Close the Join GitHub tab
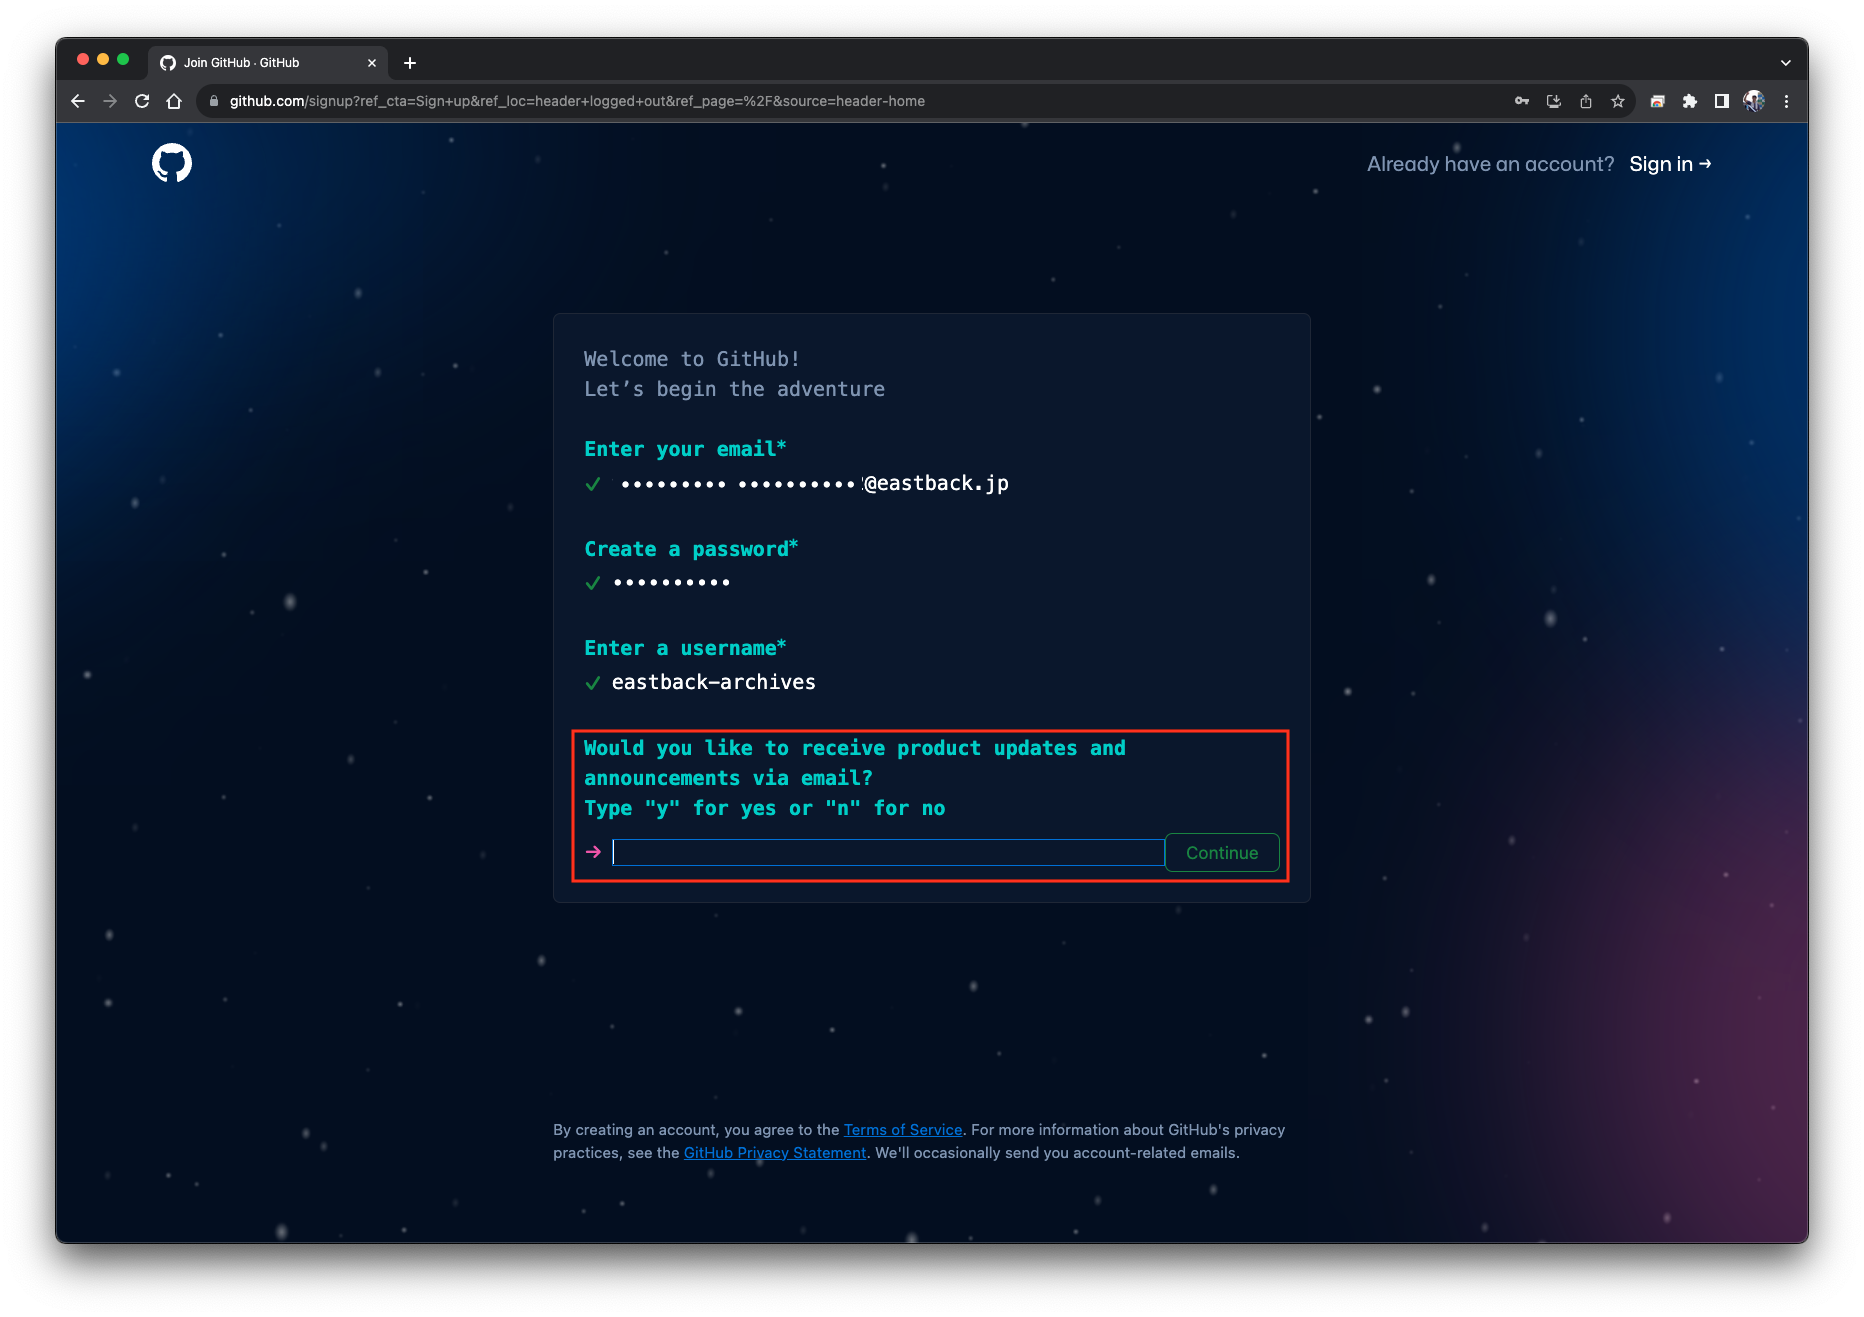 tap(372, 63)
